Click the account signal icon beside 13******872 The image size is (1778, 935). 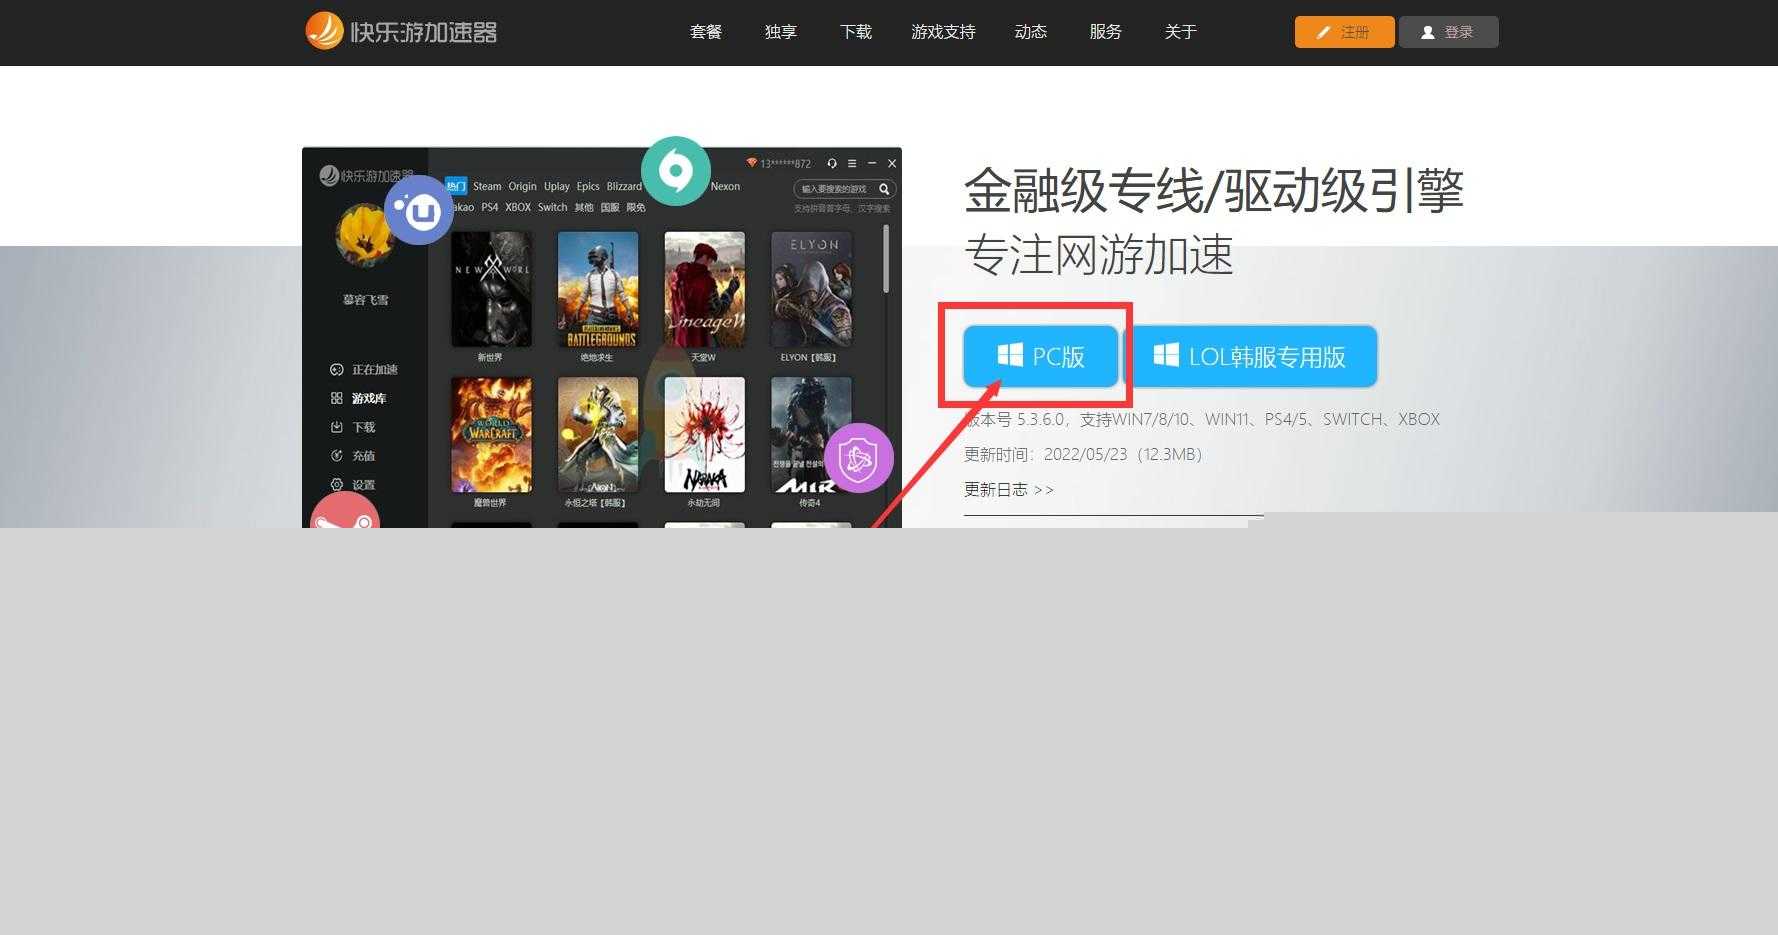[752, 163]
